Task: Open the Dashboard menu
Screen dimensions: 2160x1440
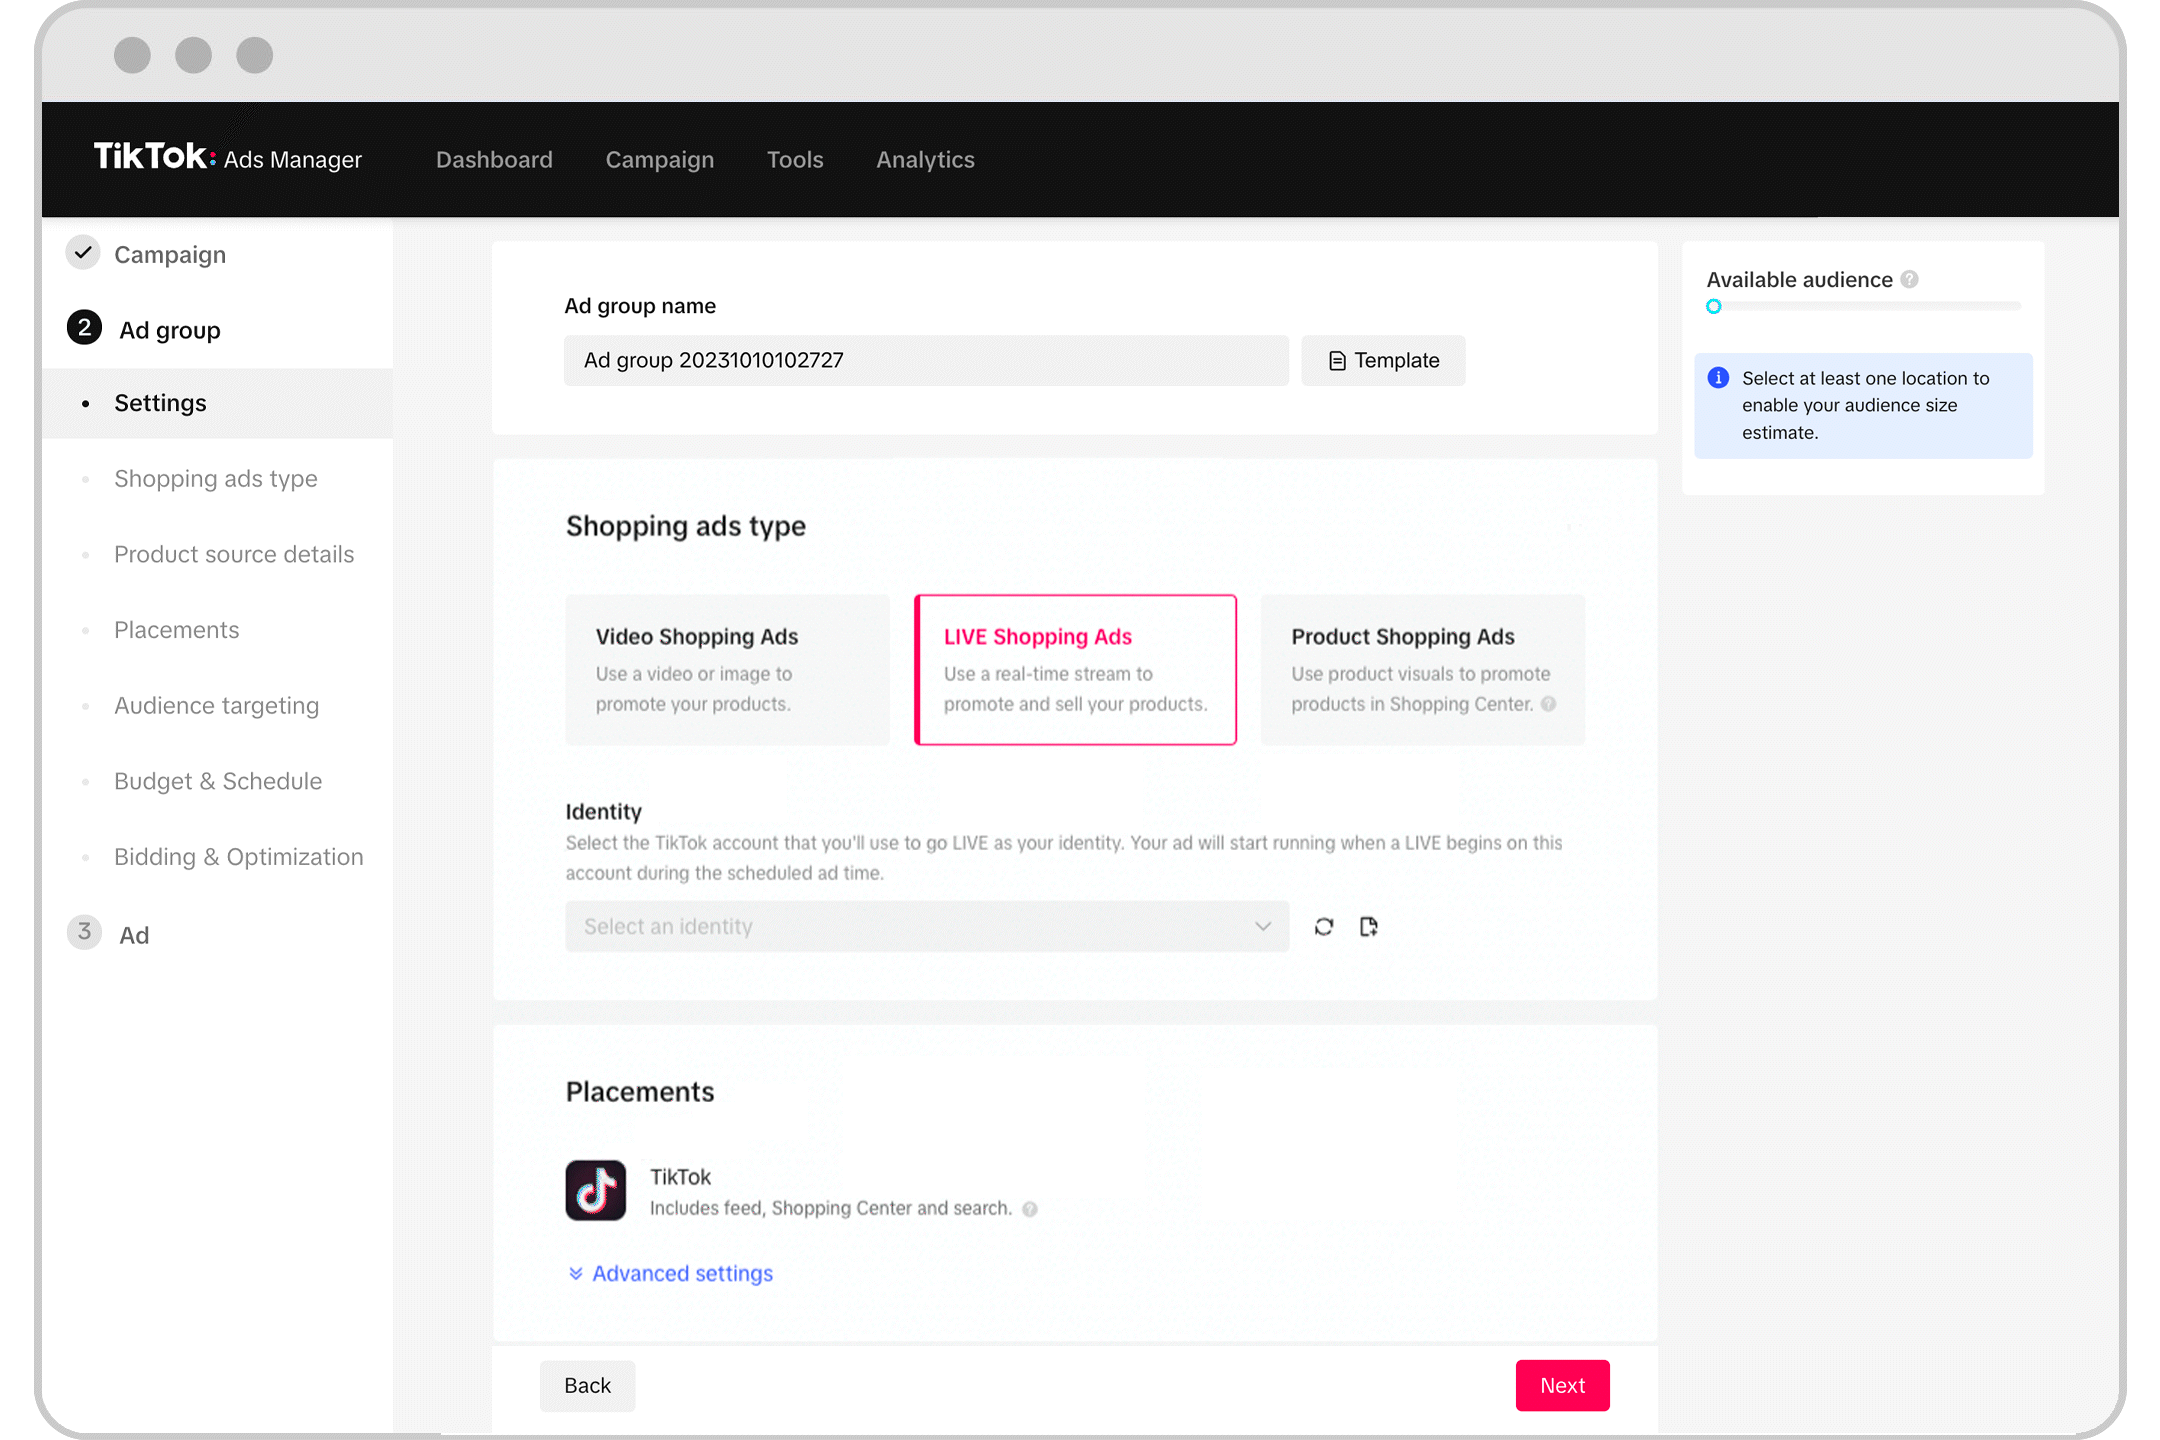Action: tap(494, 159)
